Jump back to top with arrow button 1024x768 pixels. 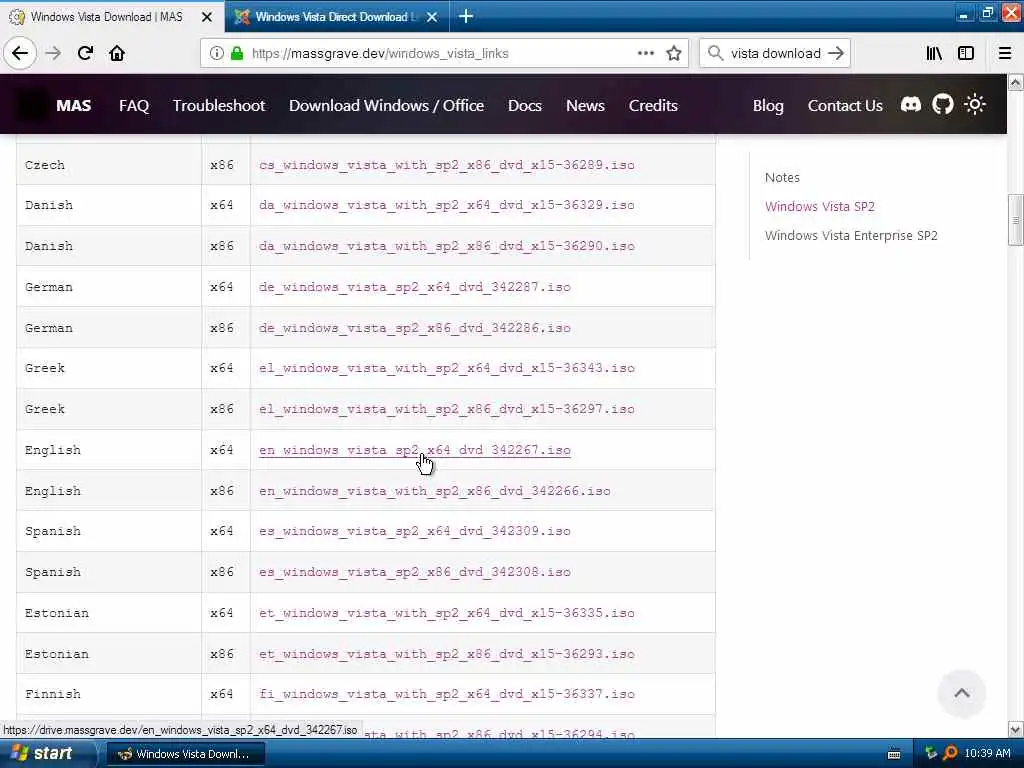pyautogui.click(x=961, y=694)
